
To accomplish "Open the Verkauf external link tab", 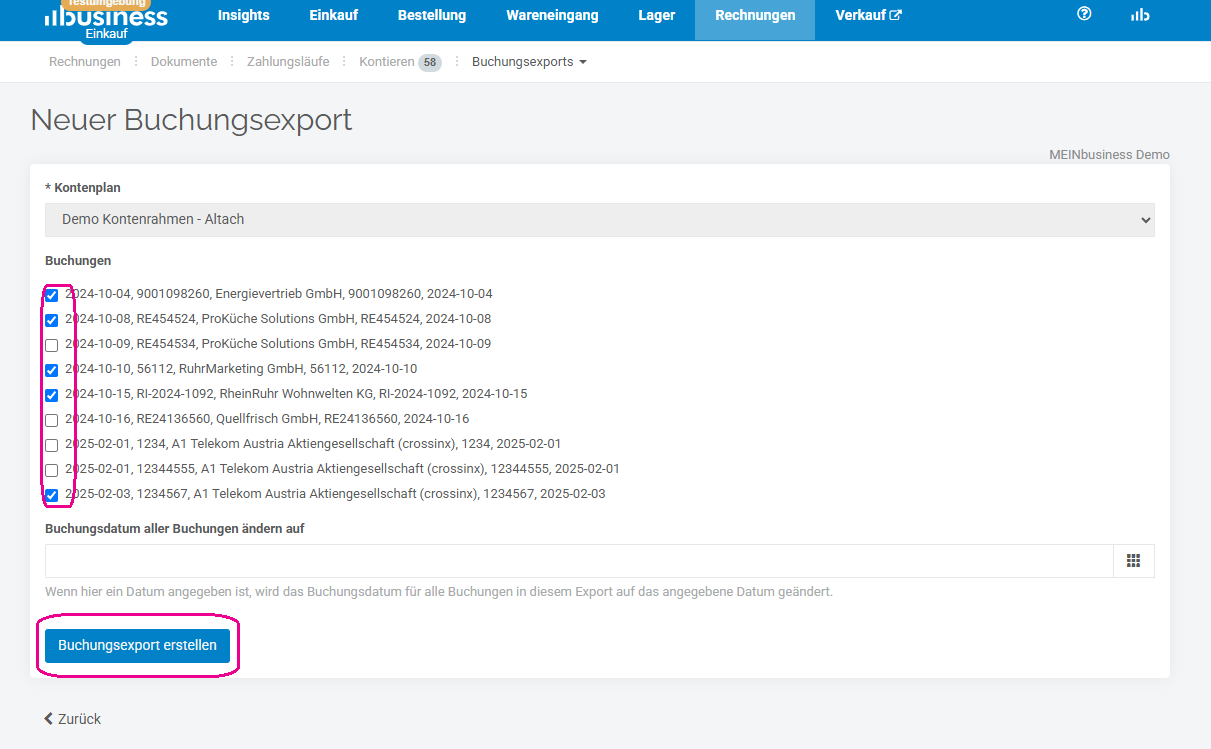I will point(869,15).
